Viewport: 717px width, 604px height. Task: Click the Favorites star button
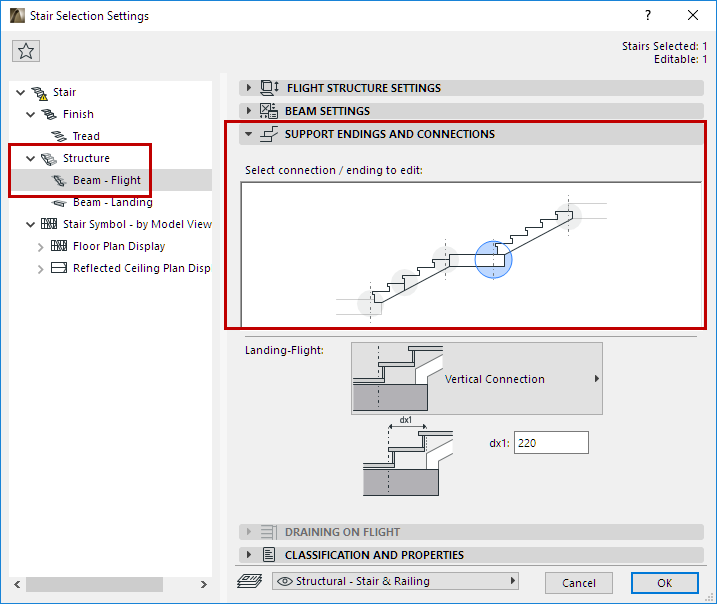(x=26, y=51)
